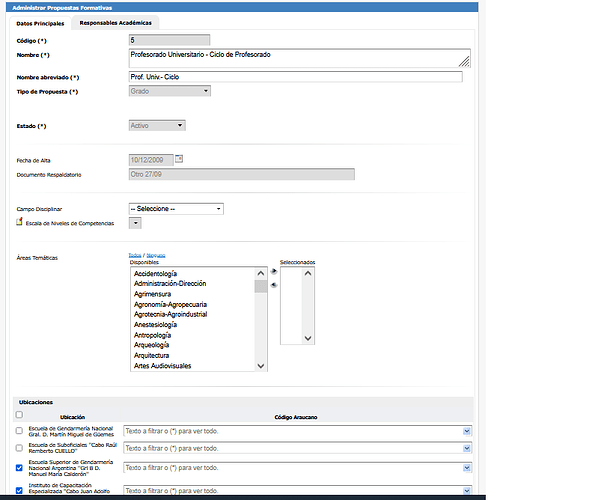Click the Nombre abreviado input field
613x500 pixels.
(x=296, y=77)
